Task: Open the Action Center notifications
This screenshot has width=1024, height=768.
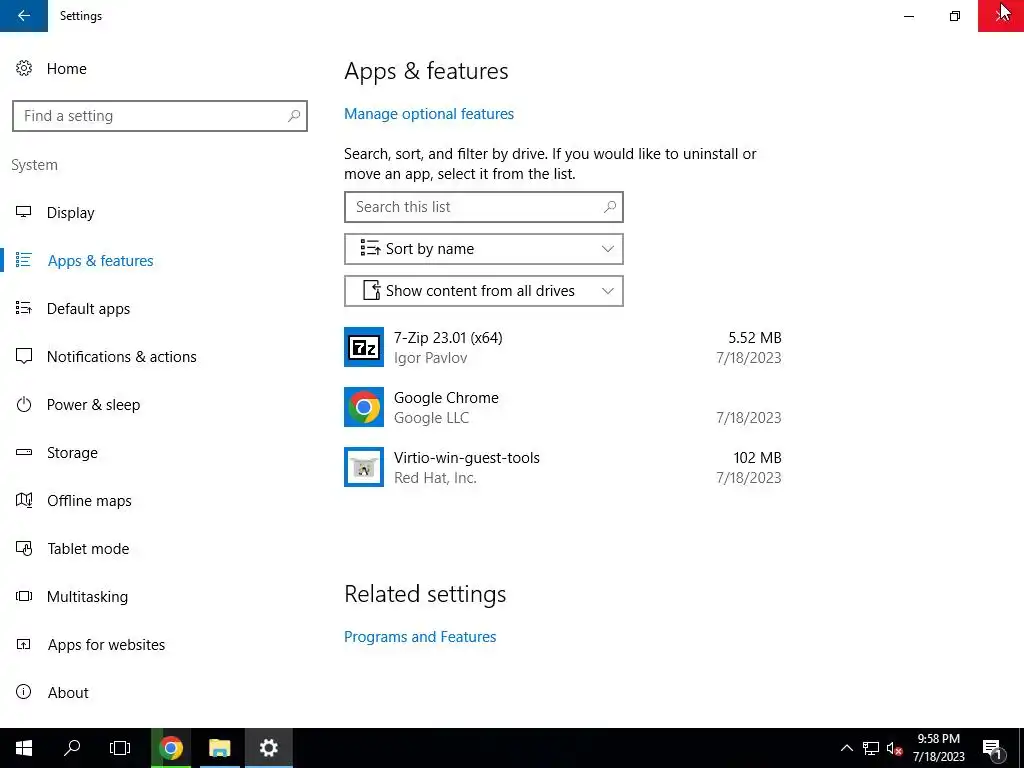Action: [x=993, y=748]
